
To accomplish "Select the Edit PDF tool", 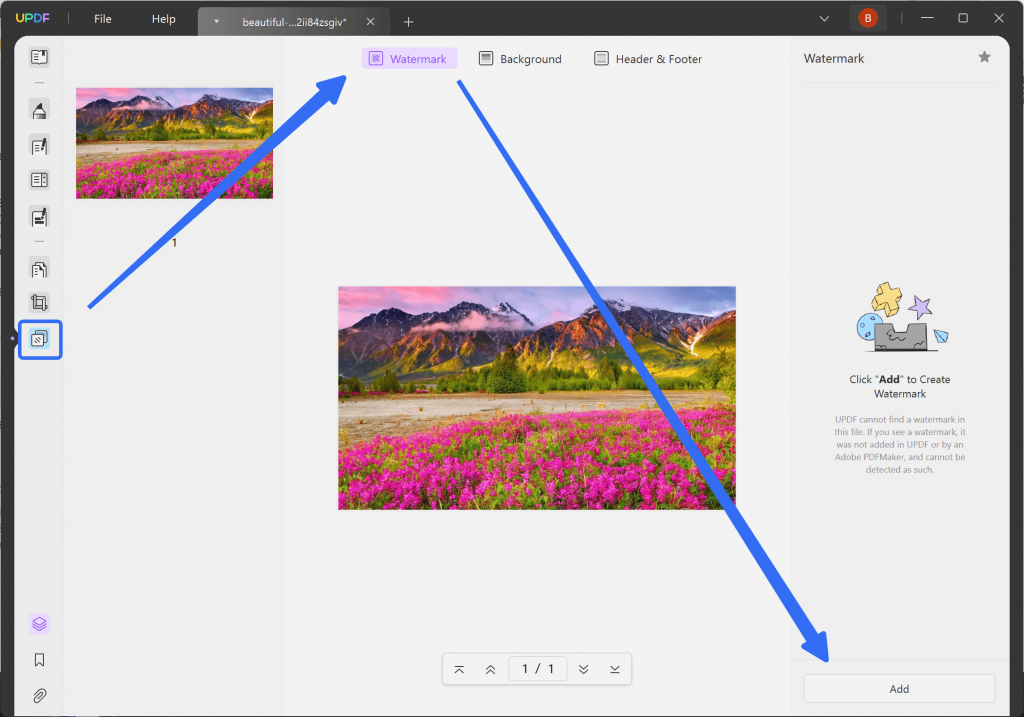I will coord(40,146).
